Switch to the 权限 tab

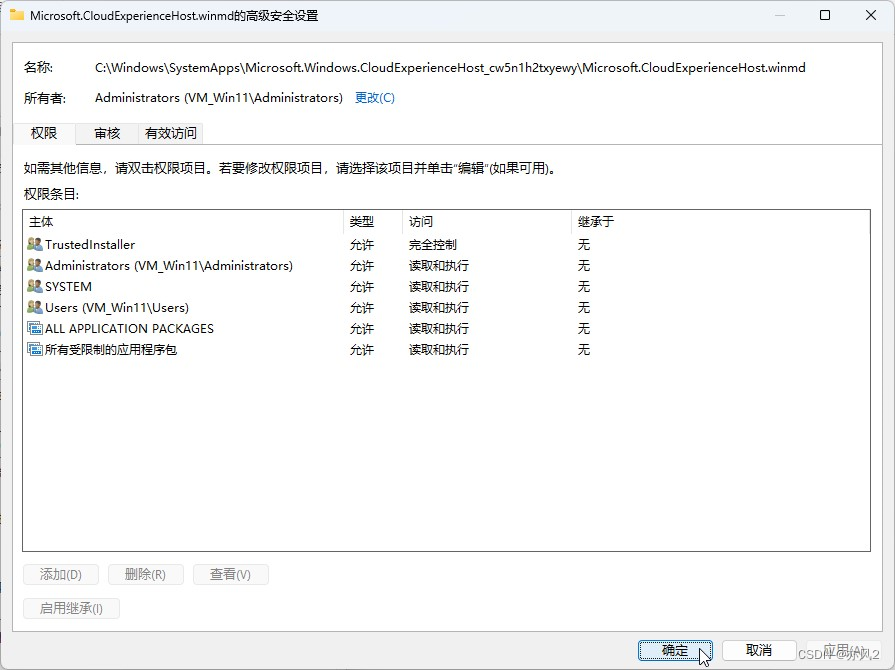tap(44, 133)
